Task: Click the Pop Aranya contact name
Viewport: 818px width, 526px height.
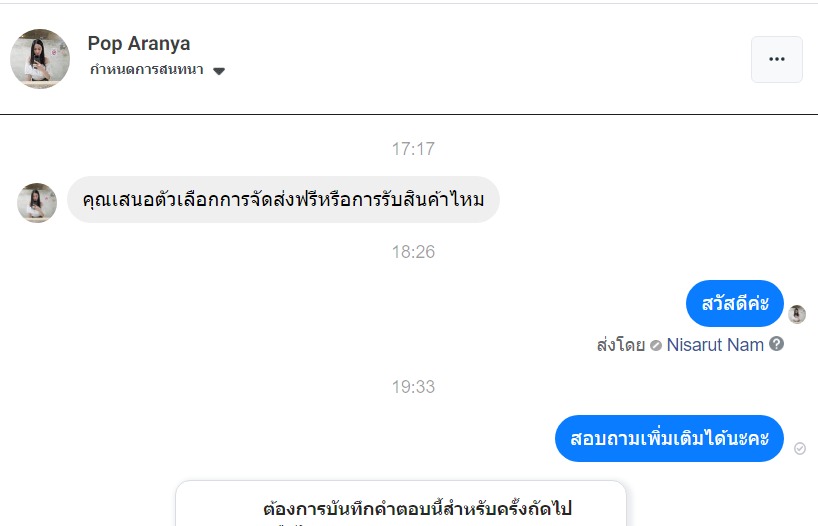Action: [139, 43]
